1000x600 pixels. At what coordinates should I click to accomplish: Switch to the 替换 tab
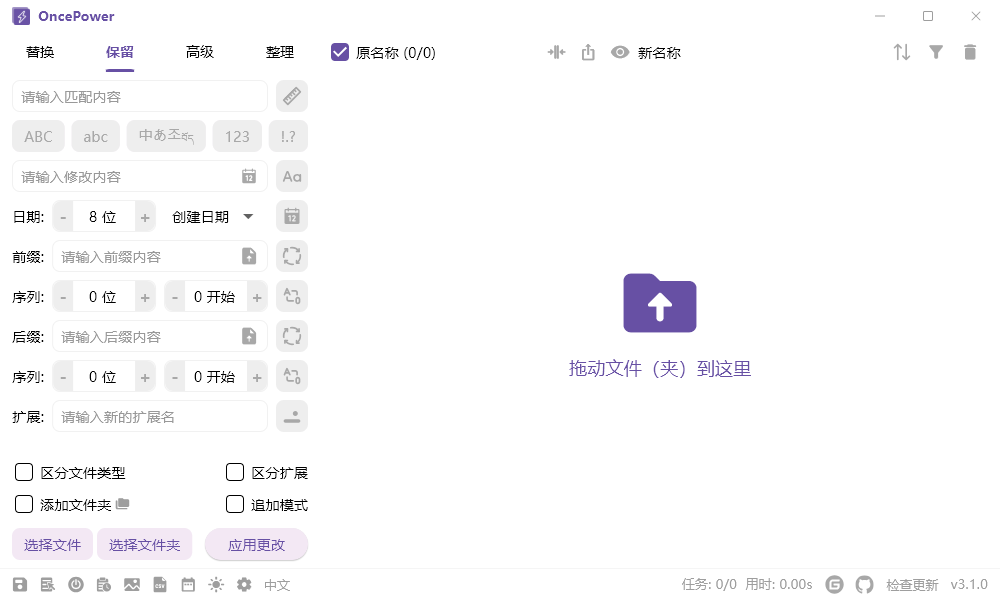click(40, 52)
